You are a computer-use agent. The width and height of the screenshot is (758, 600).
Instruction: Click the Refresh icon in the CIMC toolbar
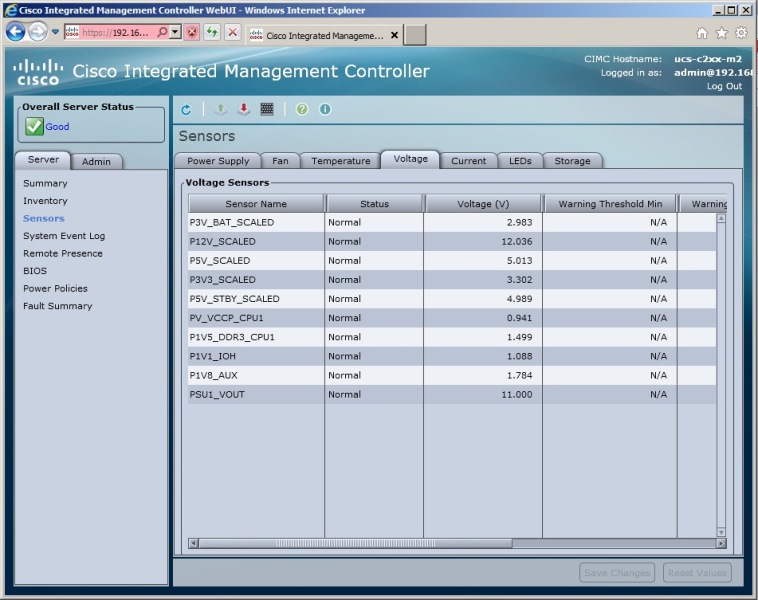(x=186, y=109)
